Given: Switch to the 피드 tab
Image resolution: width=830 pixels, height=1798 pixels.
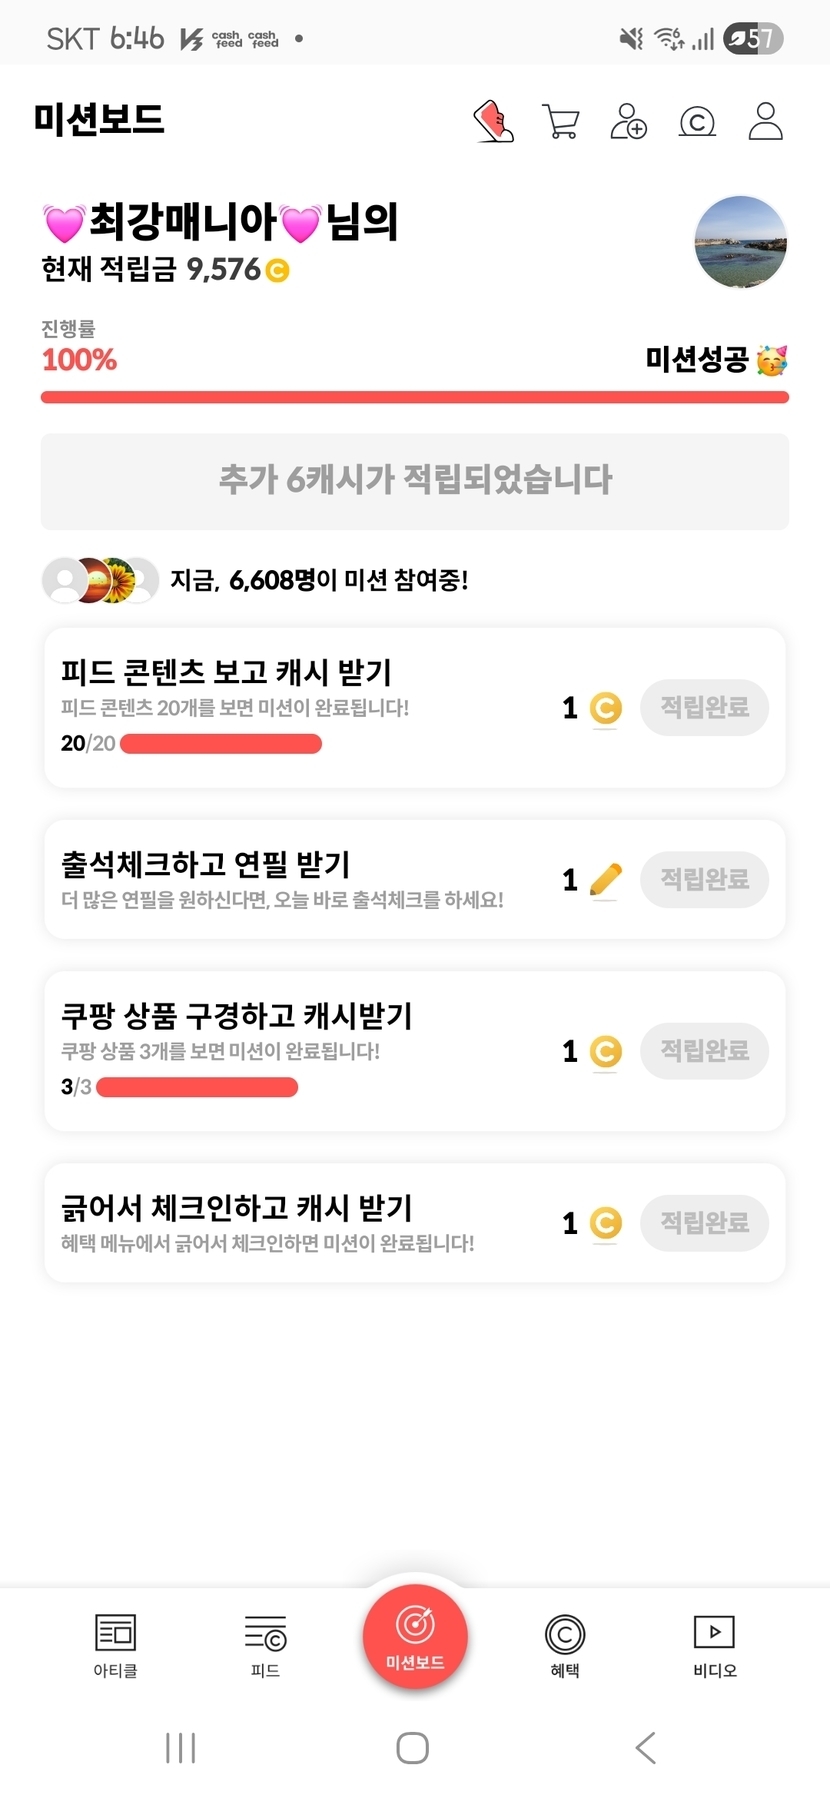Looking at the screenshot, I should (265, 1645).
